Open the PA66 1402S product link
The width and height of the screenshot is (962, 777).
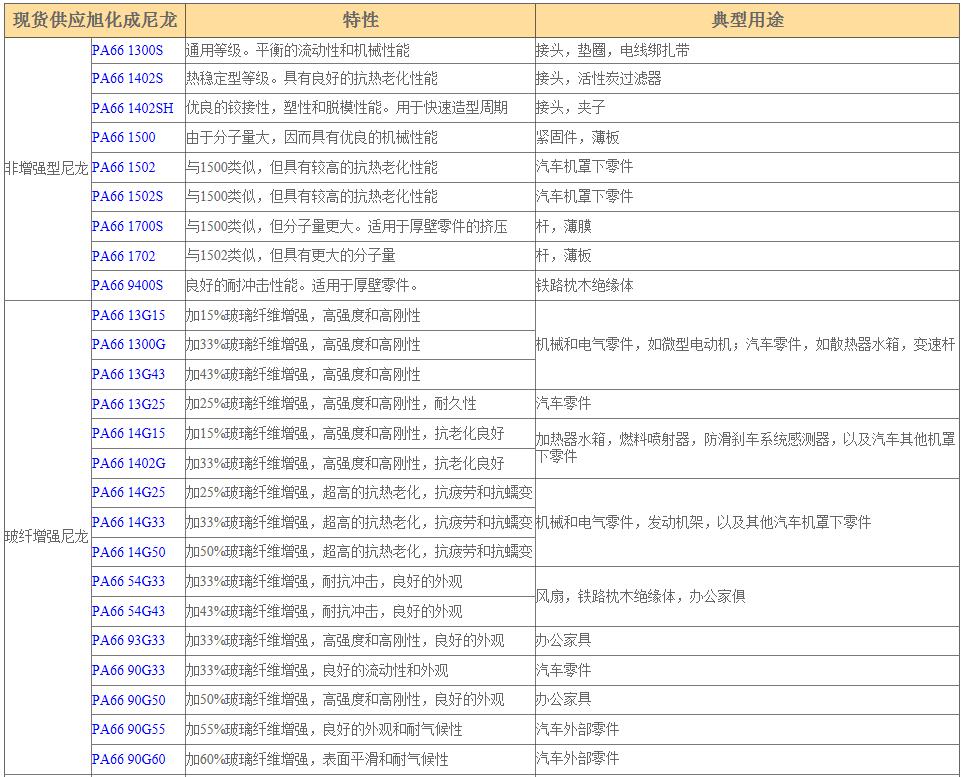(x=127, y=79)
